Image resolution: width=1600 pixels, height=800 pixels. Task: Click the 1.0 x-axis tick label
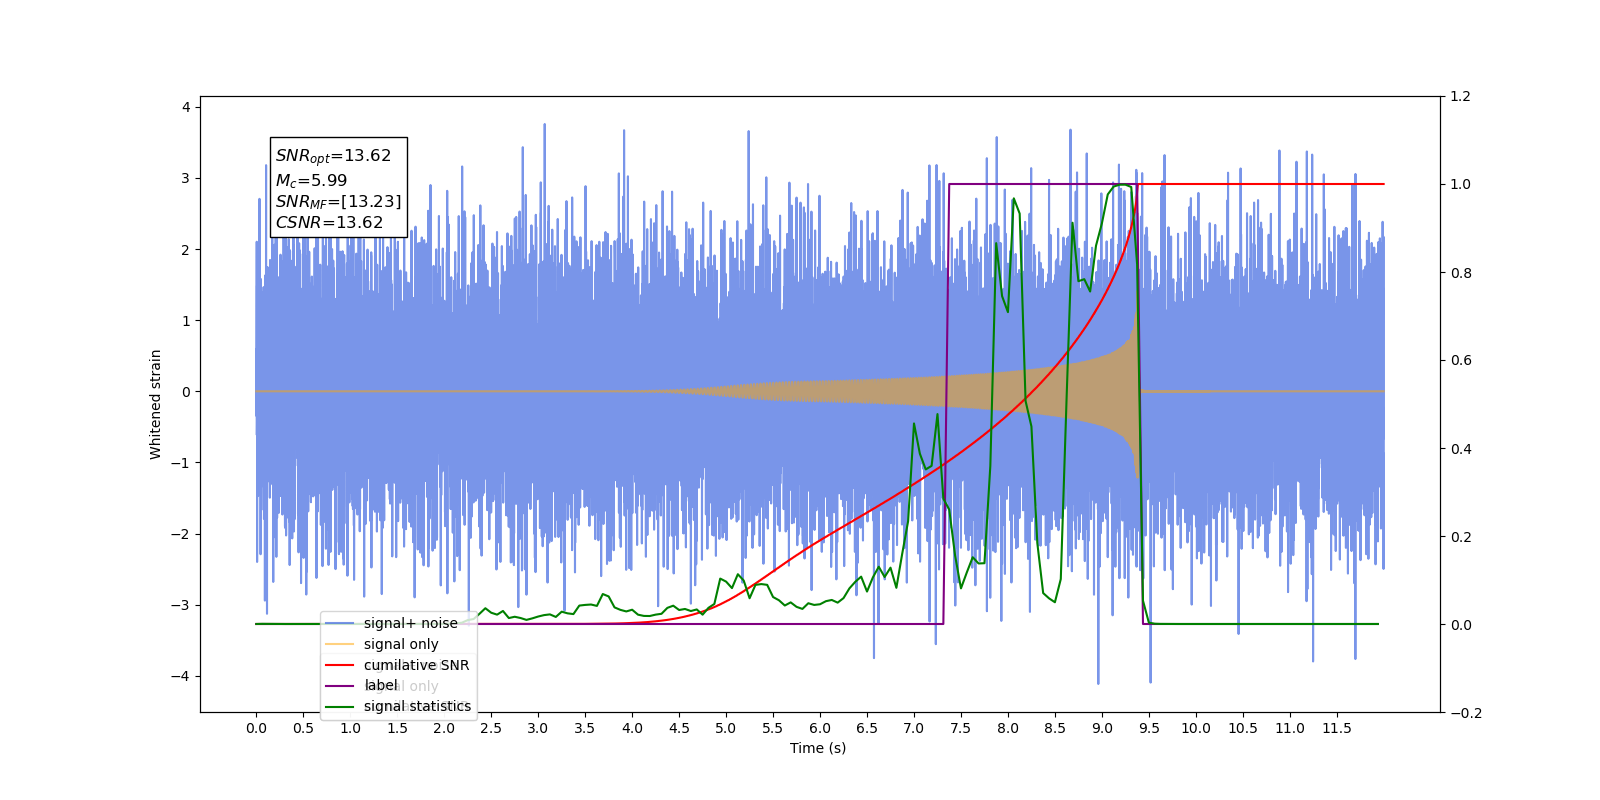(350, 728)
